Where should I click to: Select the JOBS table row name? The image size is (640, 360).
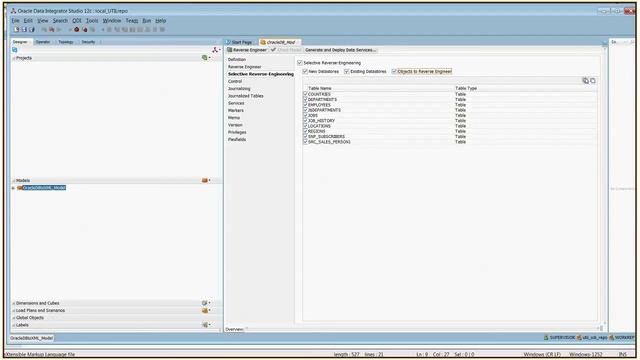(x=313, y=116)
